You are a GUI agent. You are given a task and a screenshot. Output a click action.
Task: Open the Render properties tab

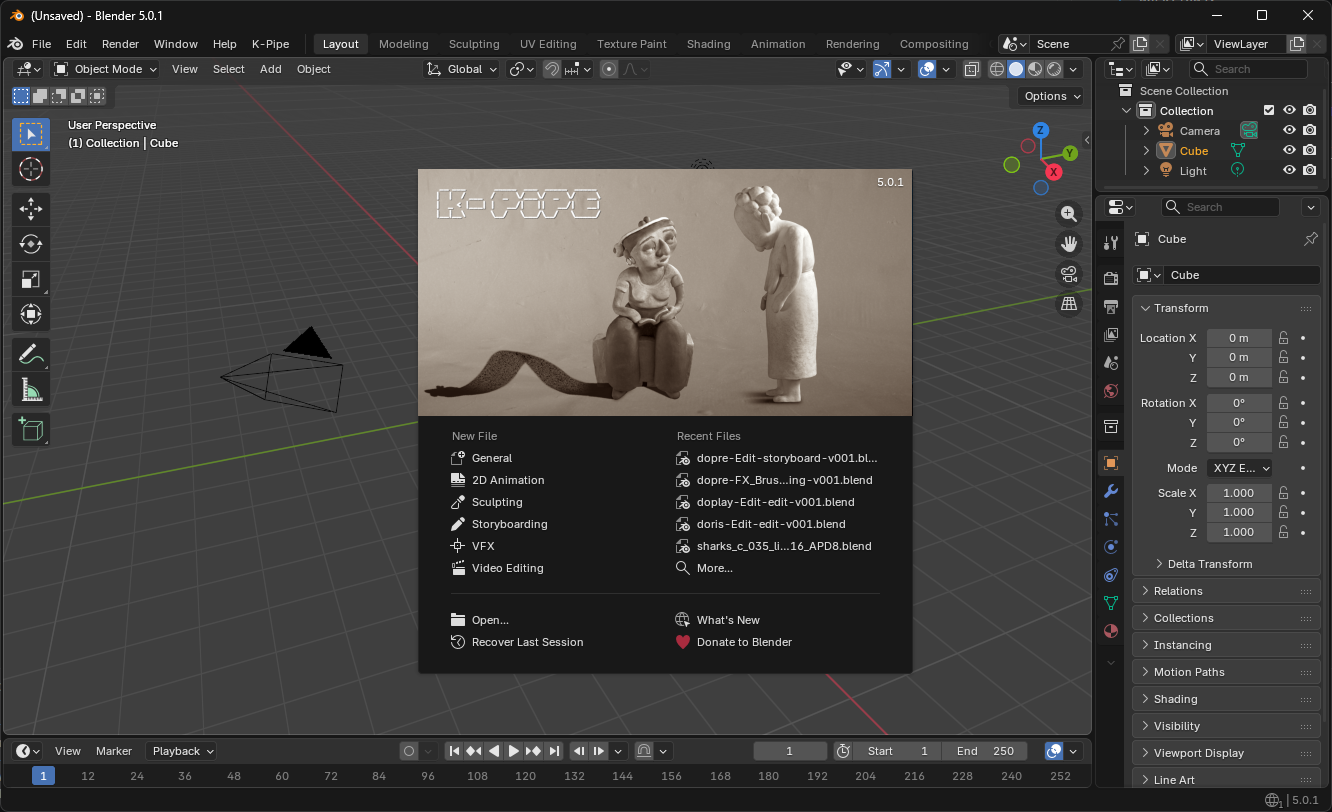pyautogui.click(x=1110, y=278)
